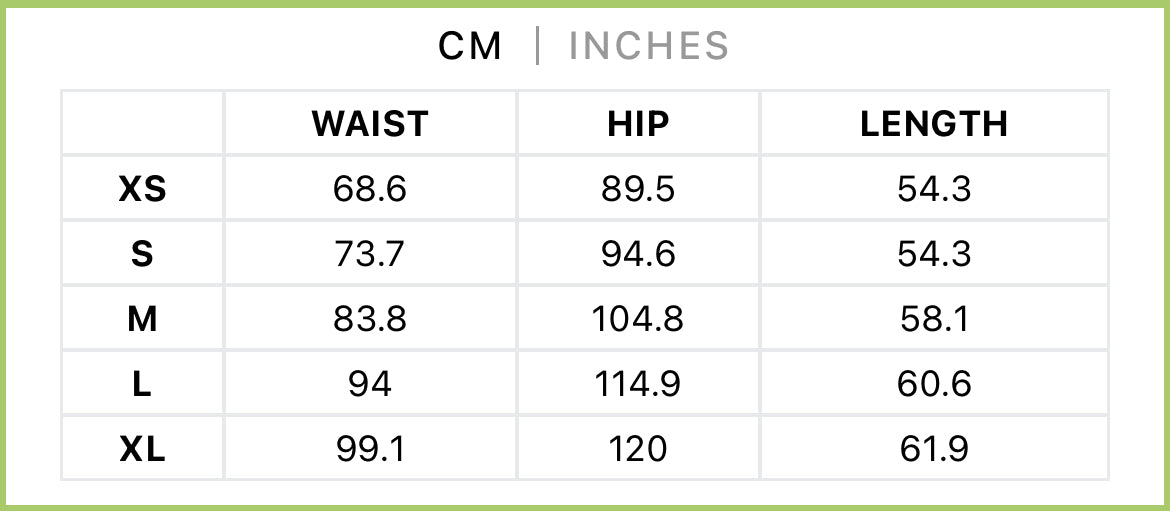Select the XS size row label
This screenshot has height=511, width=1170.
click(x=143, y=189)
